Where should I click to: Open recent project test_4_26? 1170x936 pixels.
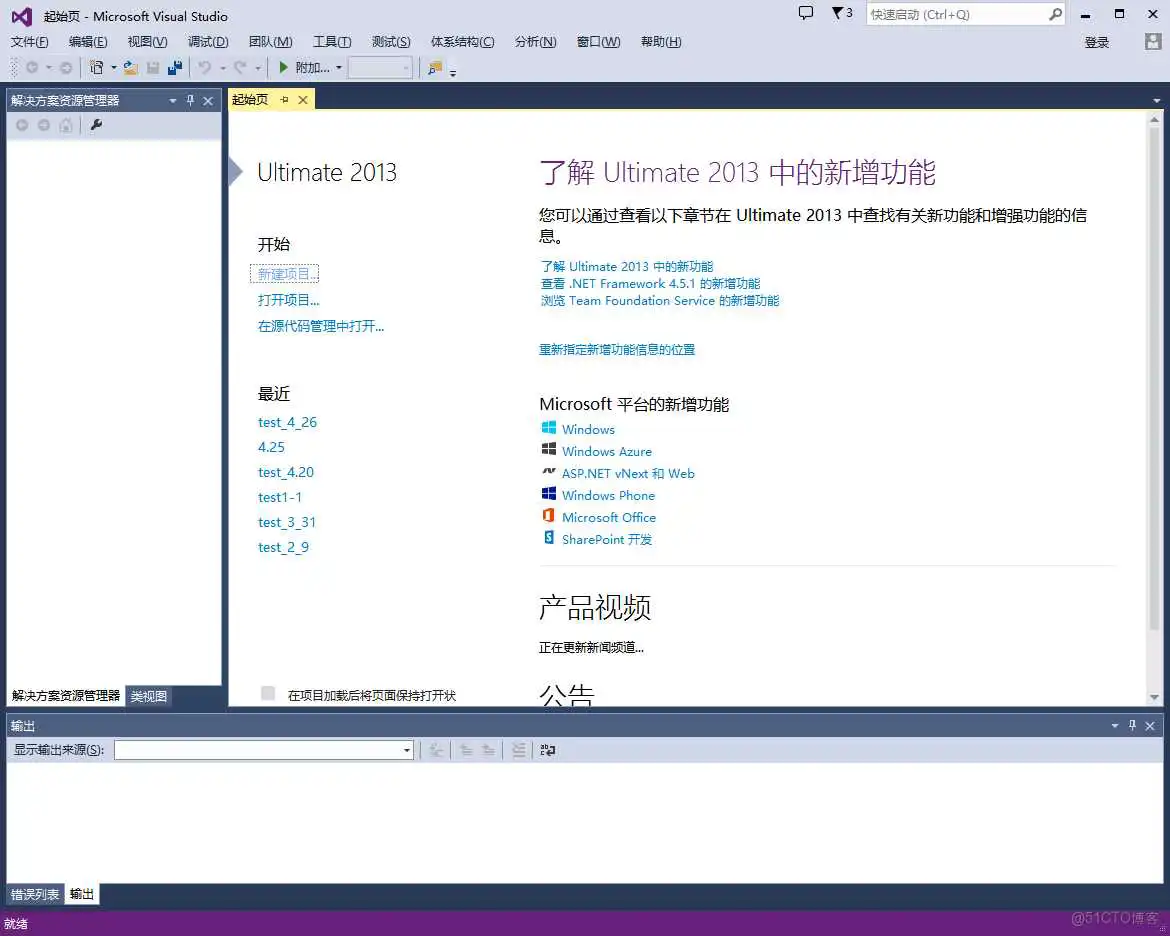287,422
